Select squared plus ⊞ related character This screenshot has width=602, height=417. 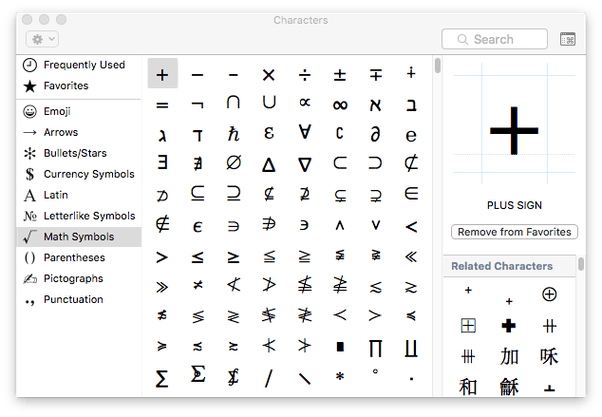[x=468, y=326]
